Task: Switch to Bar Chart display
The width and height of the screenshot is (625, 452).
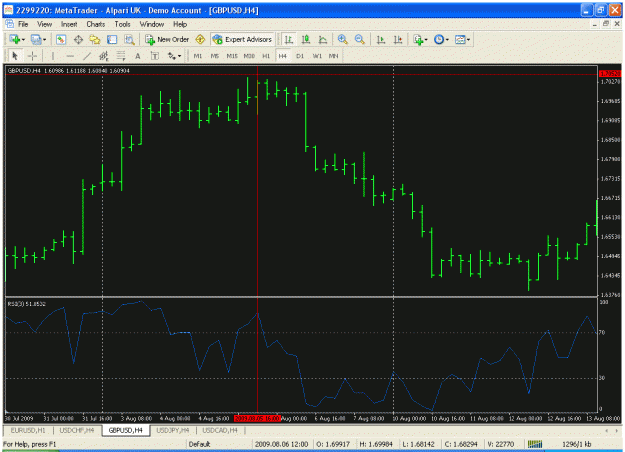Action: (x=289, y=39)
